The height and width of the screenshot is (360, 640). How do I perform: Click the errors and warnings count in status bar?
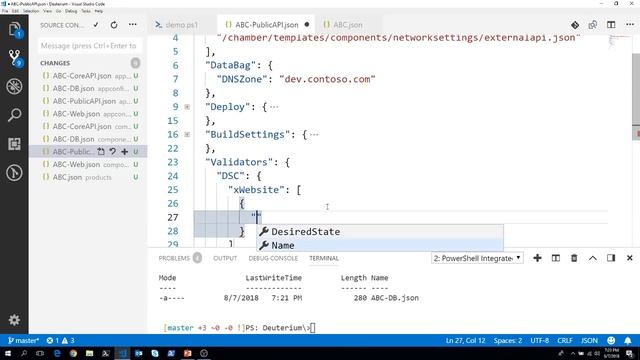tap(60, 340)
